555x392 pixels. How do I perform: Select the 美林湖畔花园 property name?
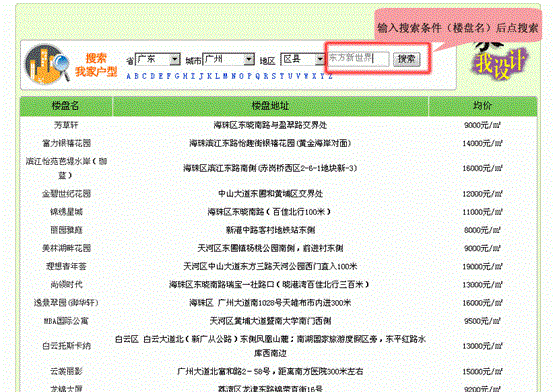pos(66,248)
